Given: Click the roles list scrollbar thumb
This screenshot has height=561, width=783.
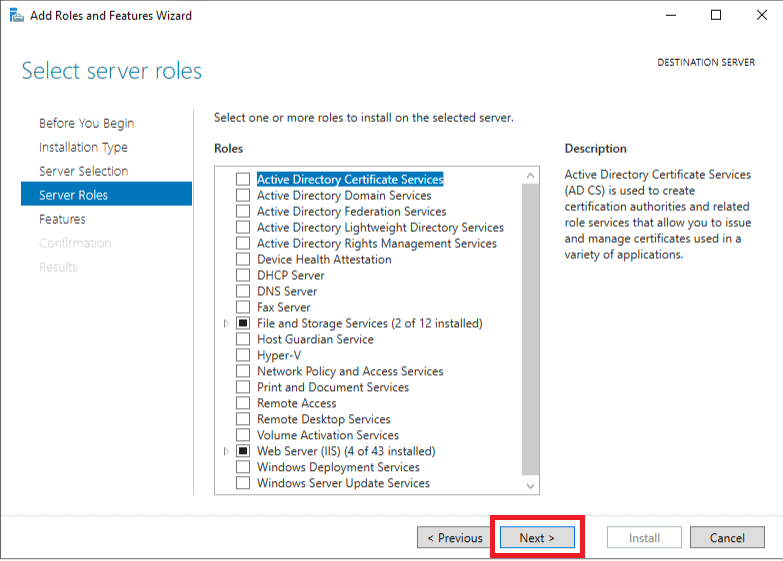Looking at the screenshot, I should point(530,330).
